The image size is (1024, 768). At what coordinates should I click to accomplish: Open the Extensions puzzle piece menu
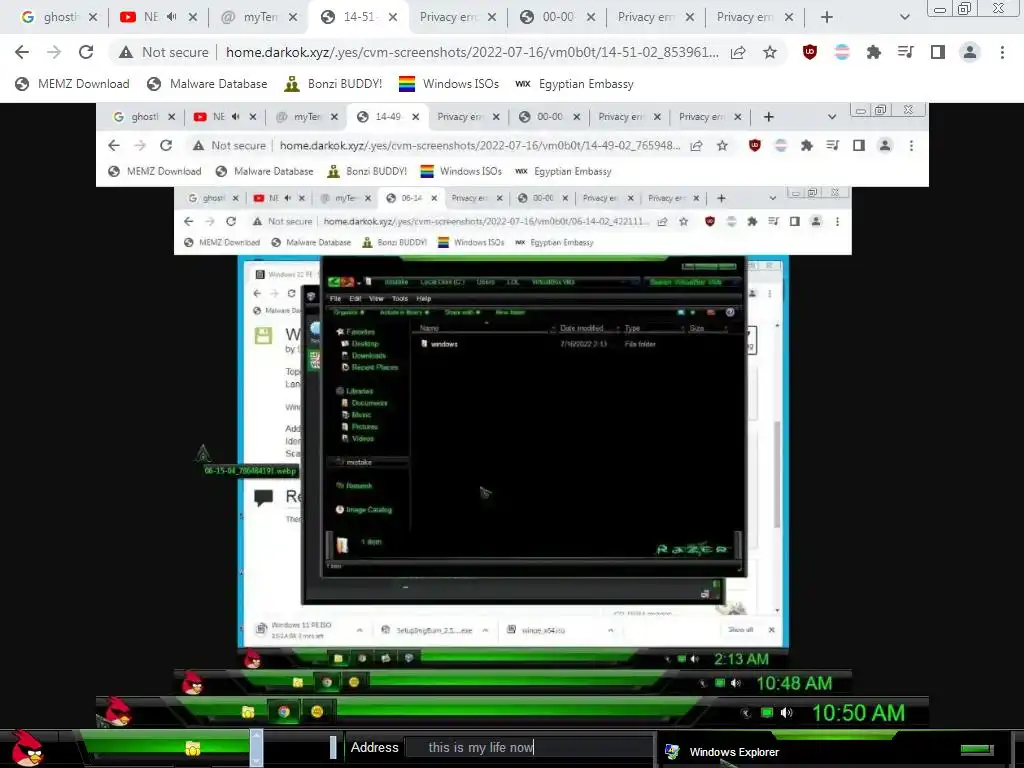click(874, 52)
